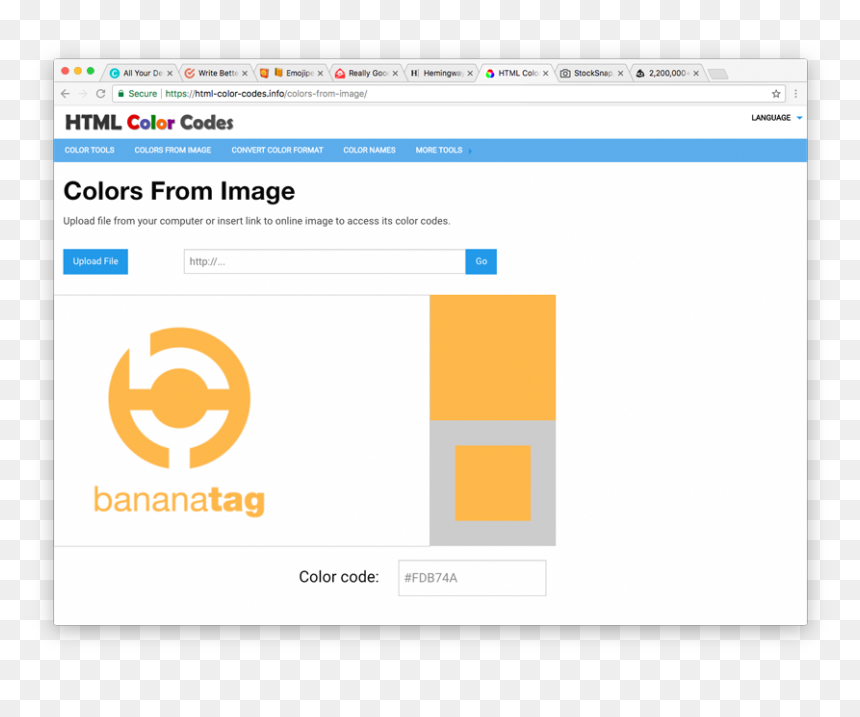Image resolution: width=860 pixels, height=717 pixels.
Task: Open the COLORS FROM IMAGE menu item
Action: tap(173, 150)
